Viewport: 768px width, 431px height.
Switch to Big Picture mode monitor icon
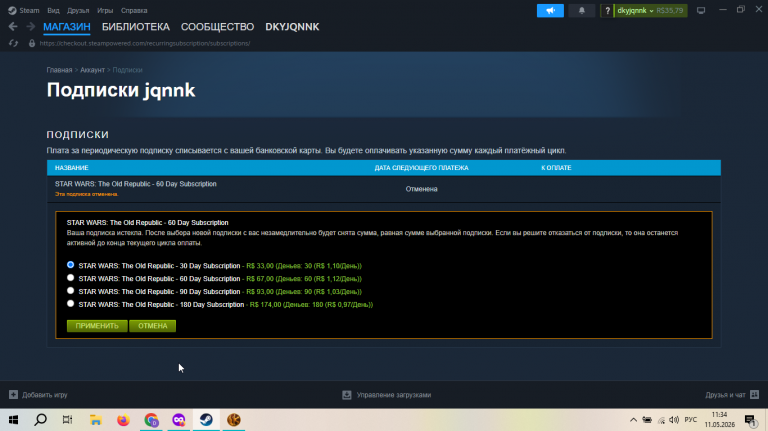pos(701,10)
